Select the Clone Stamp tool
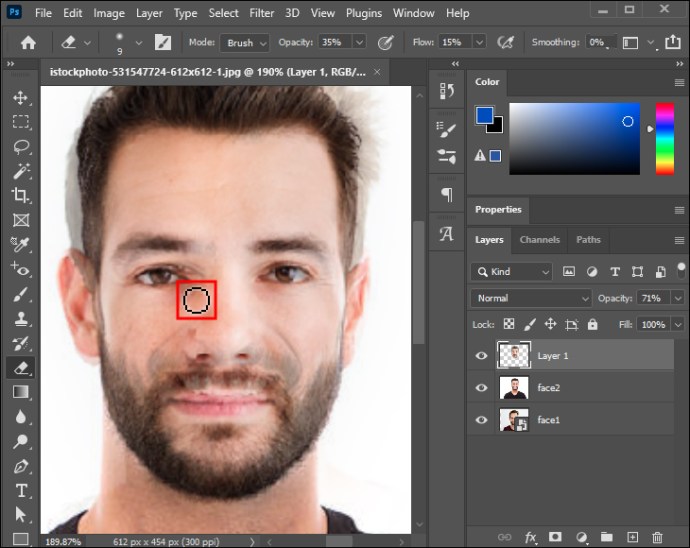 (x=21, y=319)
